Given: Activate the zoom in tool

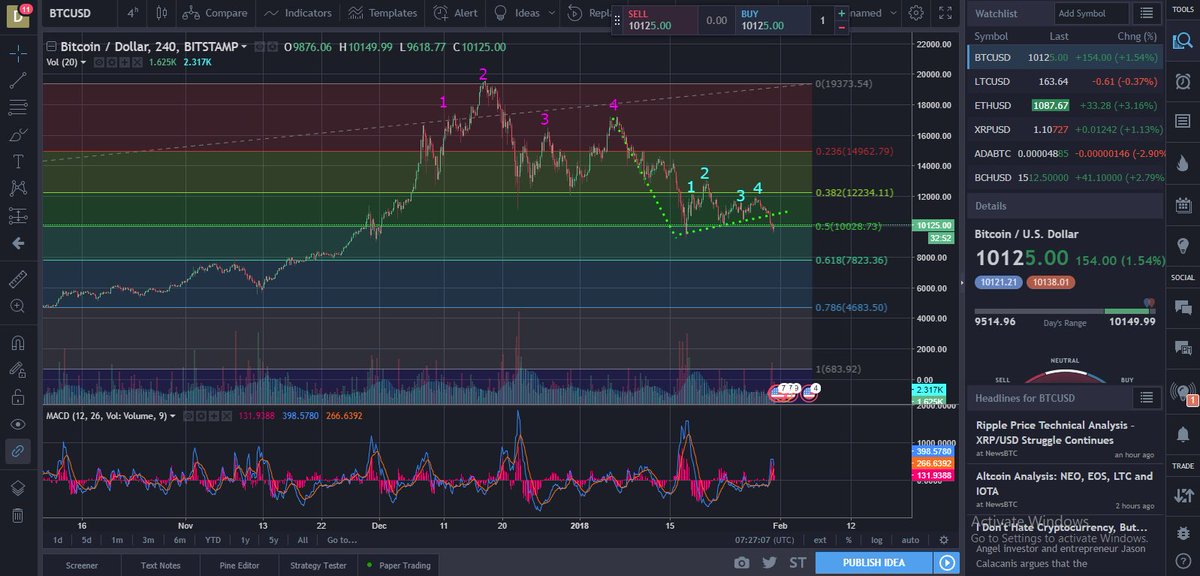Looking at the screenshot, I should [x=17, y=306].
